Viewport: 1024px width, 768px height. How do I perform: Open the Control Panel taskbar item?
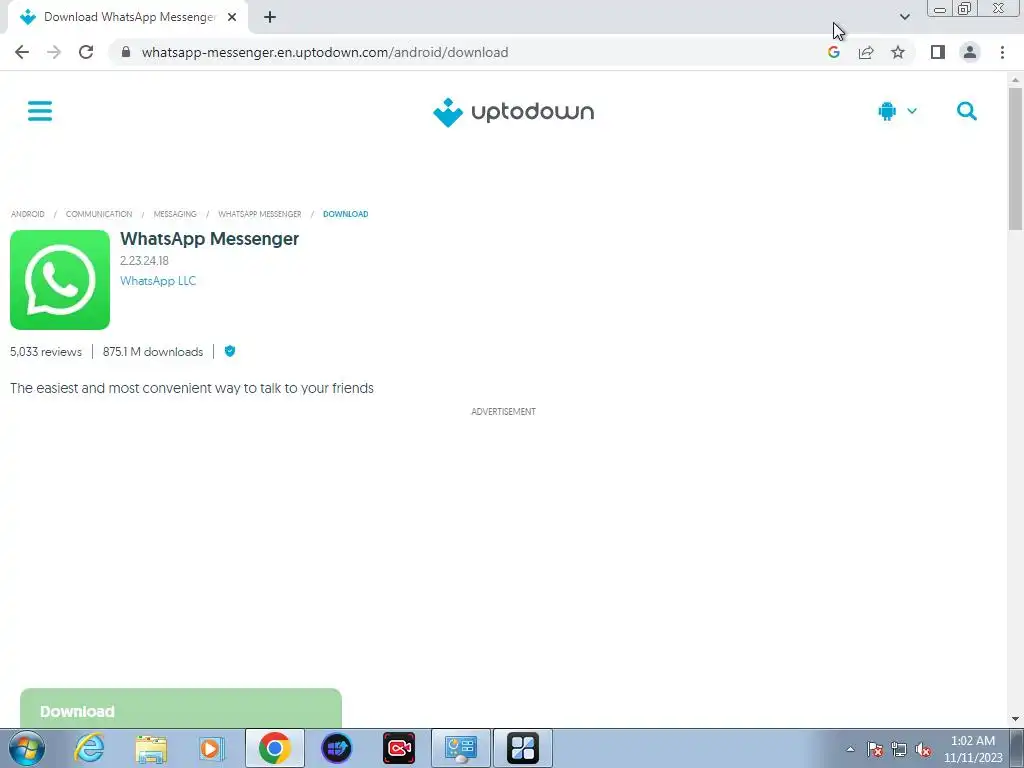[460, 748]
